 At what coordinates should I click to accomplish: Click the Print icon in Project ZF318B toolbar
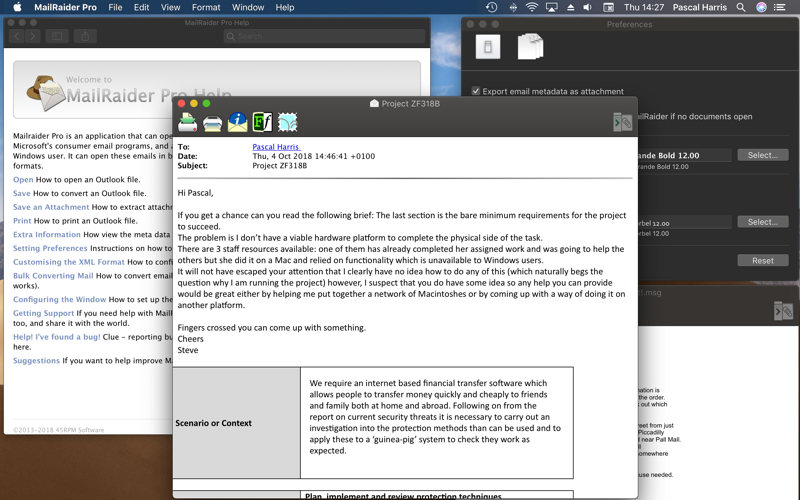click(212, 123)
